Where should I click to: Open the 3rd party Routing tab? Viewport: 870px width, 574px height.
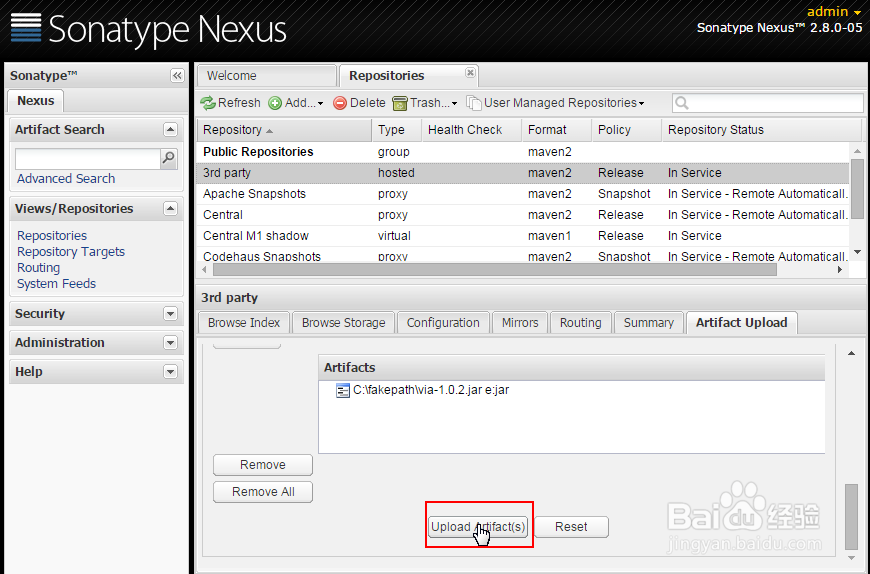click(580, 323)
